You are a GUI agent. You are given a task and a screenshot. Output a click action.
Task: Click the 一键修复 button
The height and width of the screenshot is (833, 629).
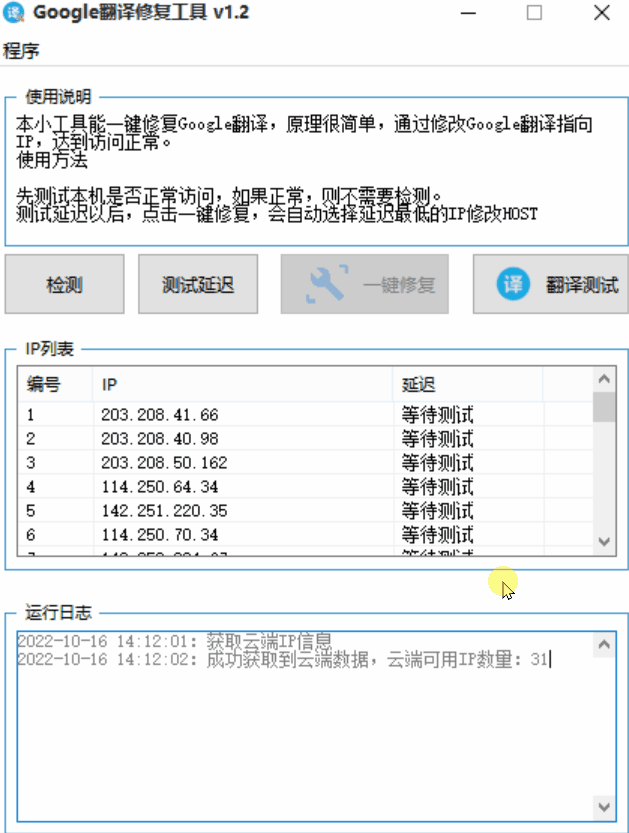click(x=364, y=284)
